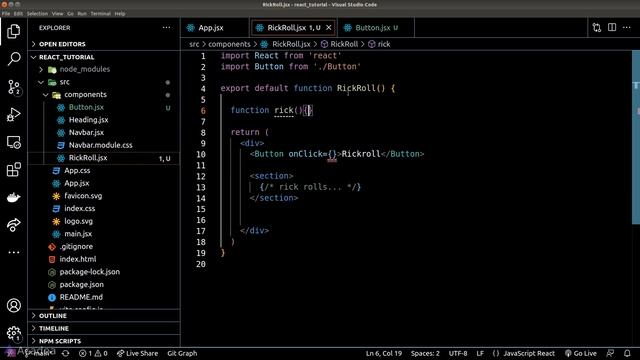Click components in the breadcrumb path

coord(229,44)
